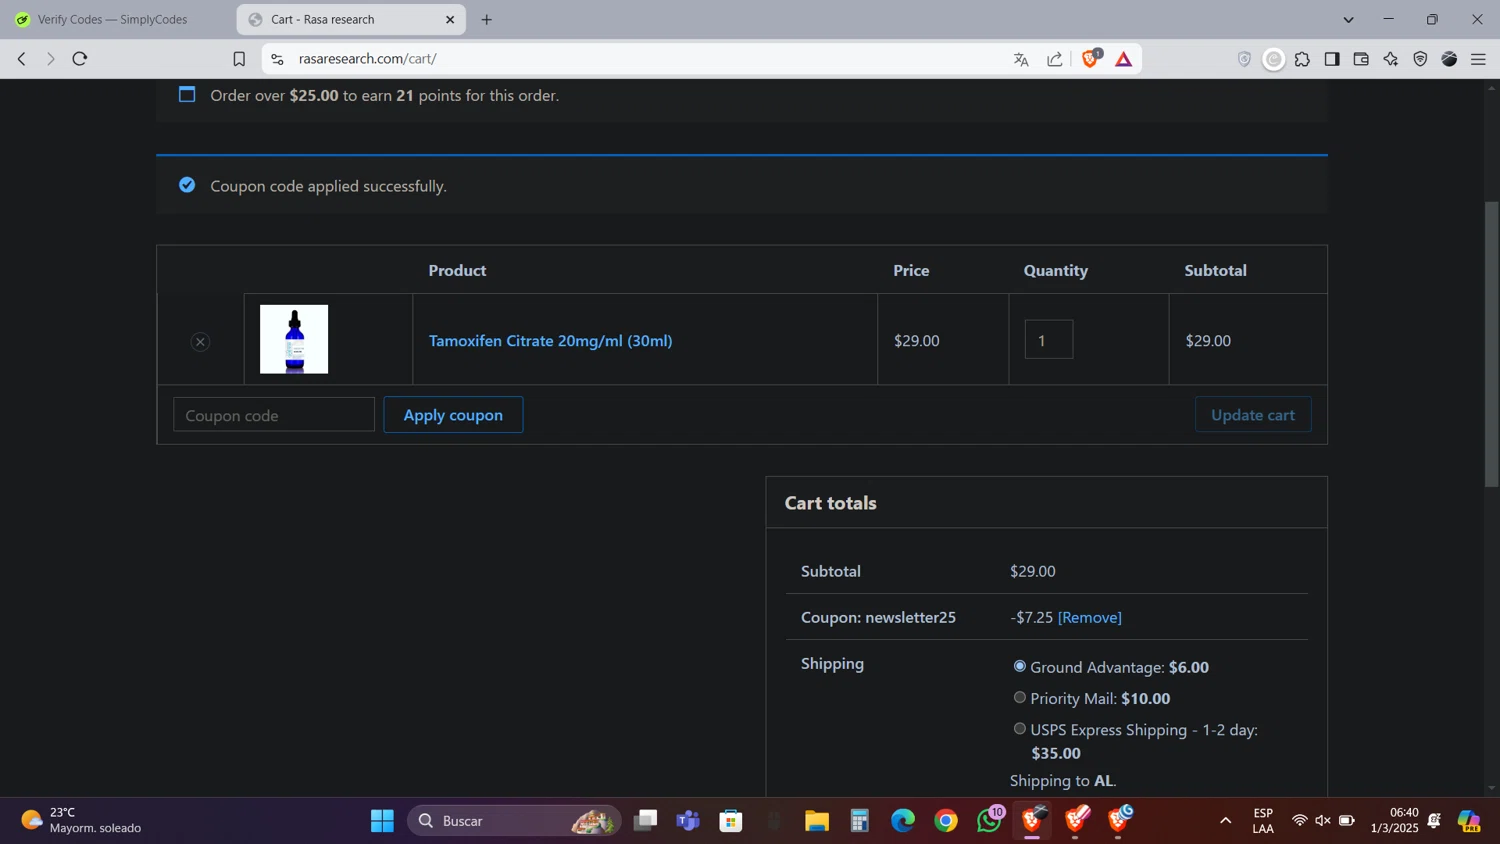
Task: Remove Tamoxifen Citrate item with X icon
Action: pyautogui.click(x=200, y=342)
